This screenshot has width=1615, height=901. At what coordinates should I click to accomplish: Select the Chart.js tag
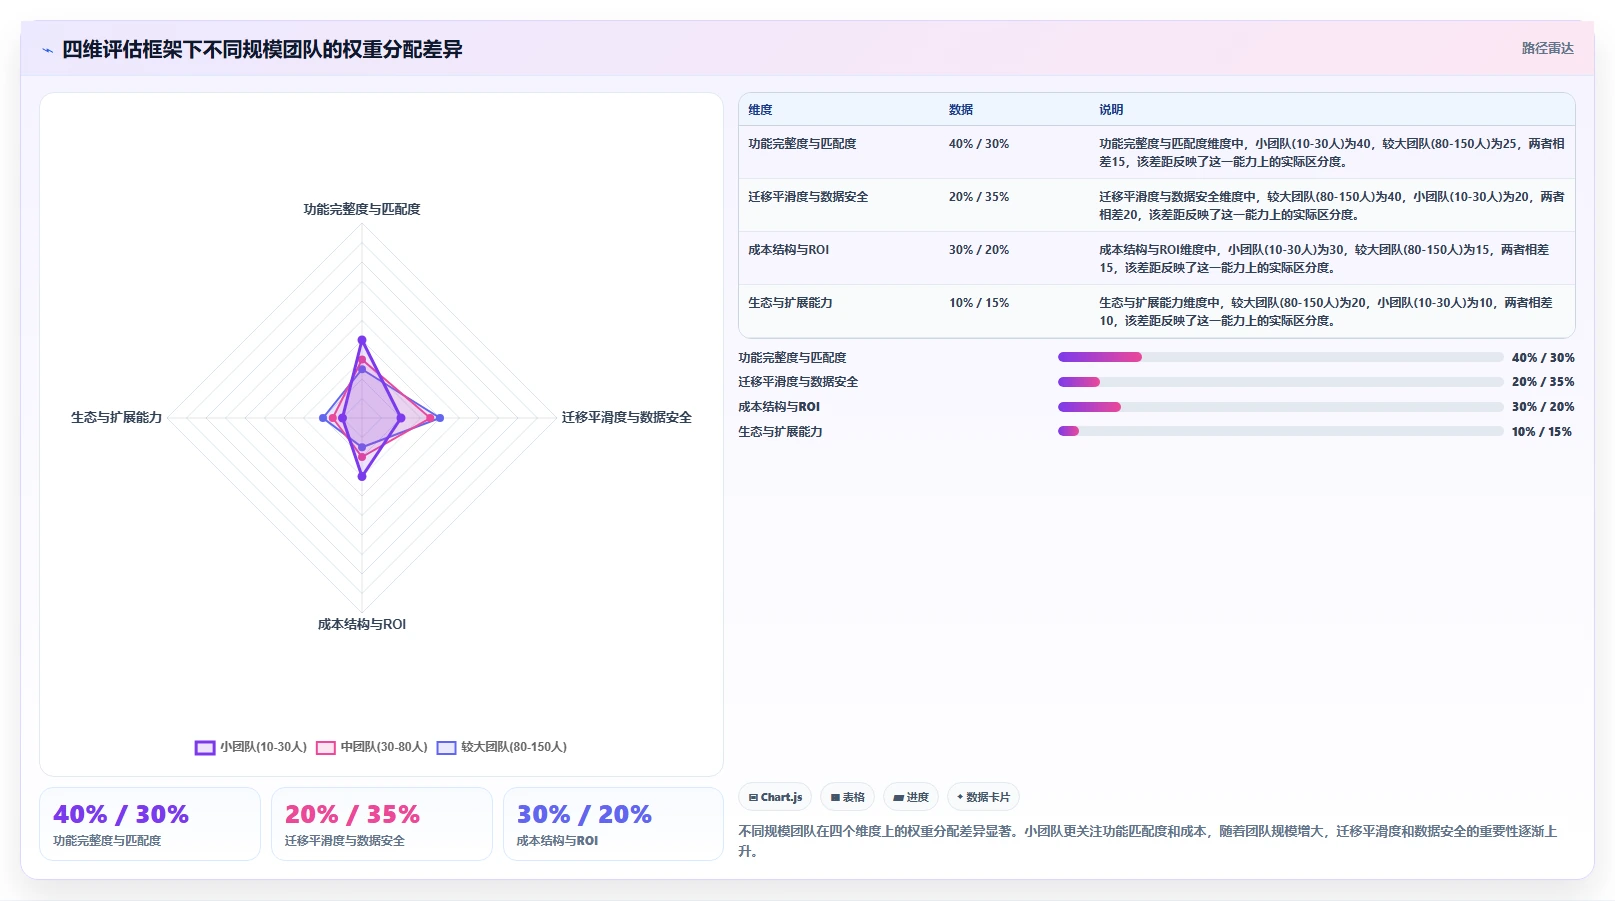point(775,797)
